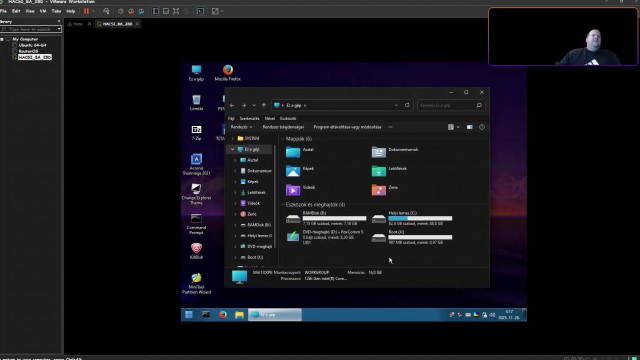Open the recent locations dropdown arrow
Viewport: 640px width, 360px height.
254,105
